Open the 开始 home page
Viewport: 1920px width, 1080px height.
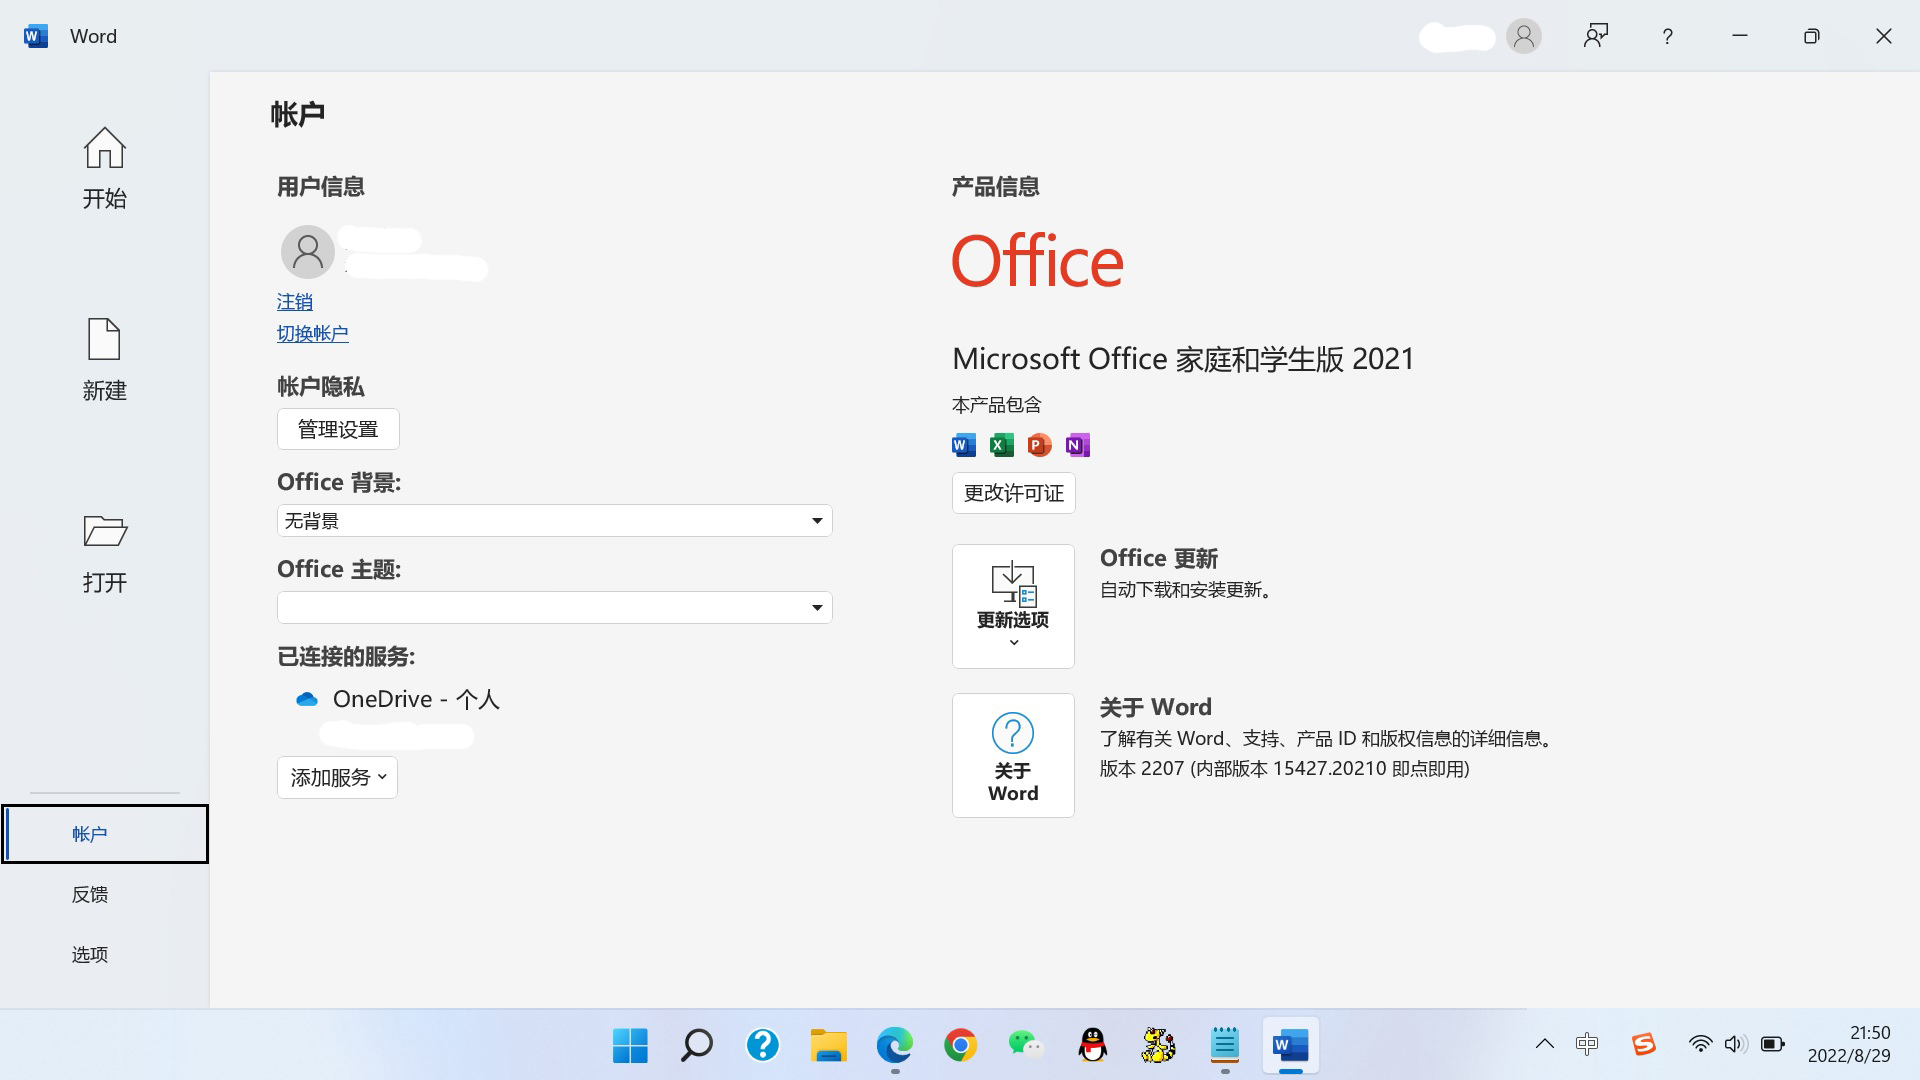(104, 168)
